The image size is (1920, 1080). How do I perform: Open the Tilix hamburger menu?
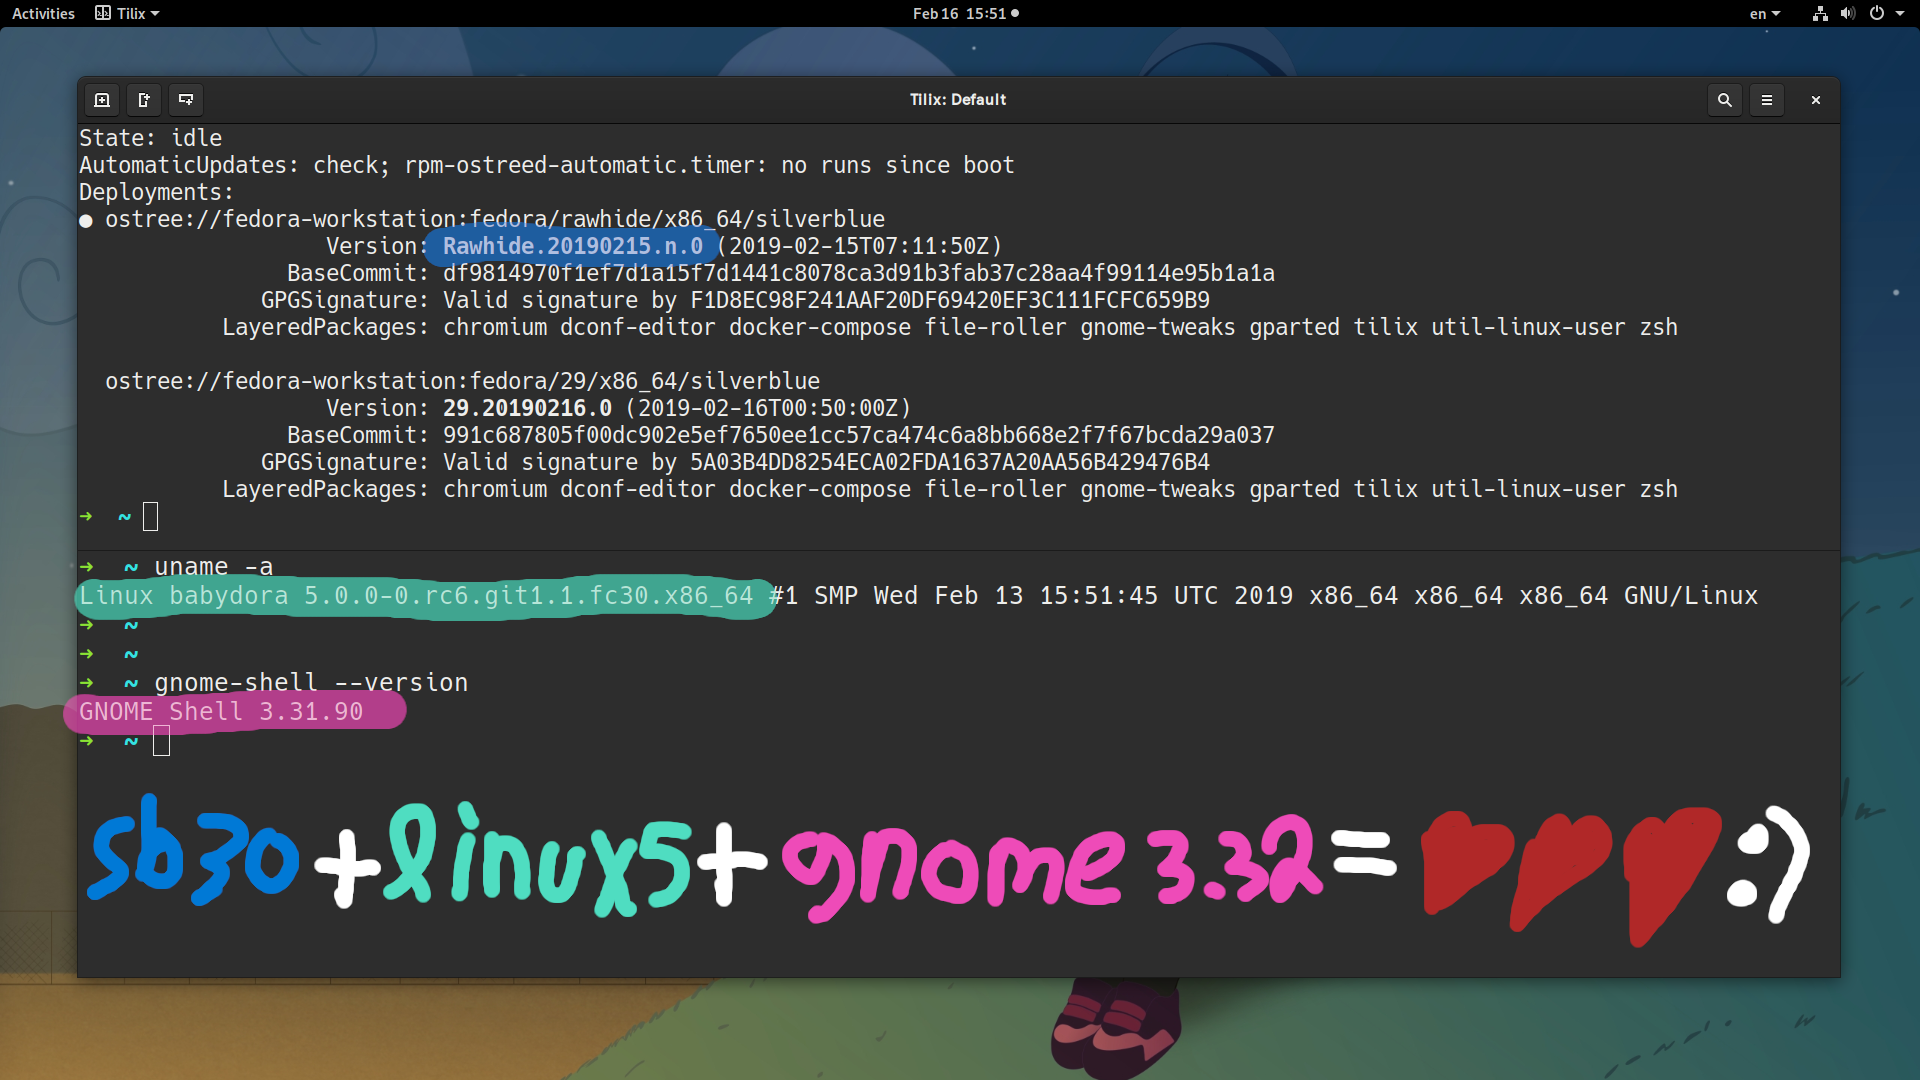[x=1767, y=100]
